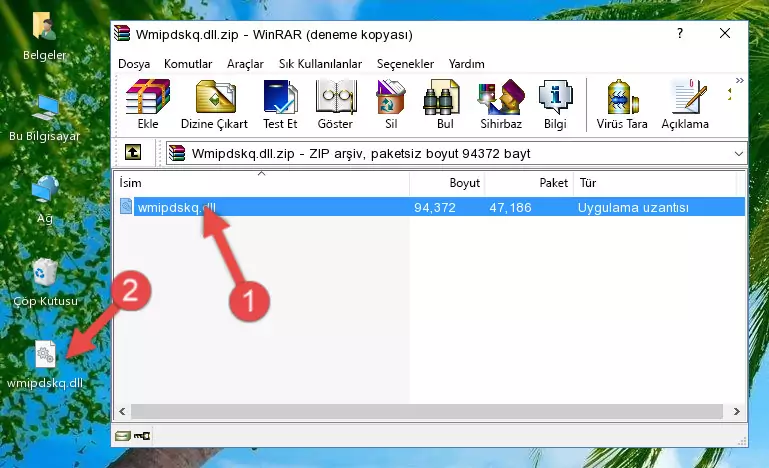Select the Çöp Kutusu recycle bin icon
The height and width of the screenshot is (468, 769).
(x=45, y=283)
